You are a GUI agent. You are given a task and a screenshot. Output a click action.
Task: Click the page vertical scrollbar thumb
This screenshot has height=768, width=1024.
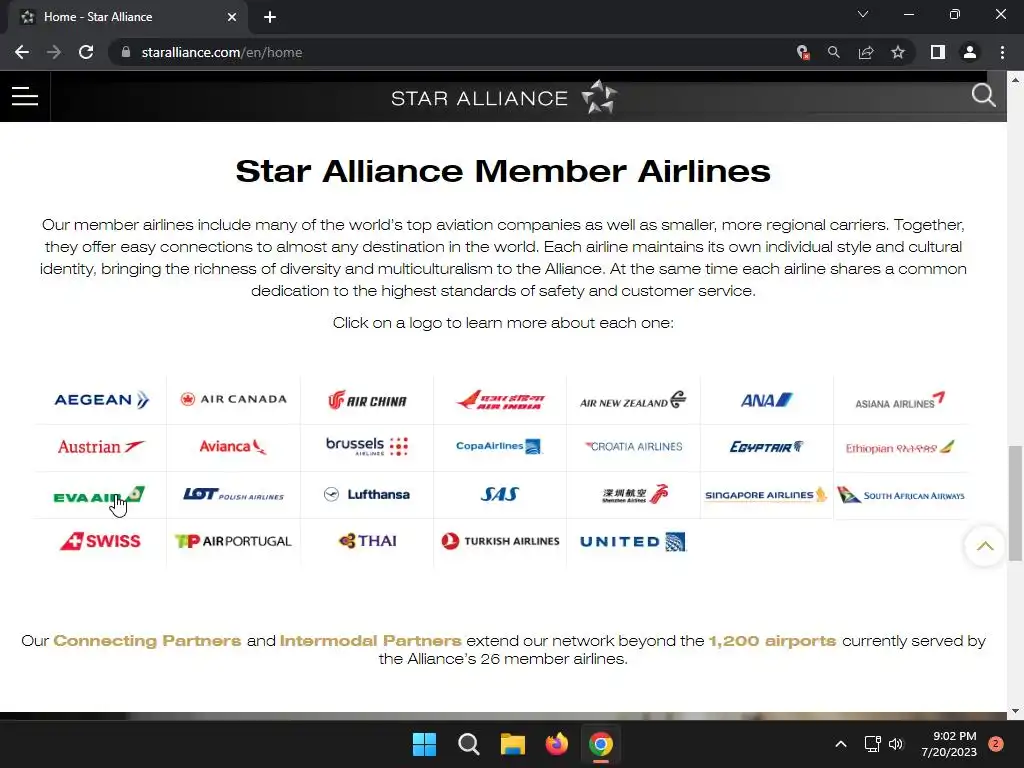pyautogui.click(x=1015, y=504)
